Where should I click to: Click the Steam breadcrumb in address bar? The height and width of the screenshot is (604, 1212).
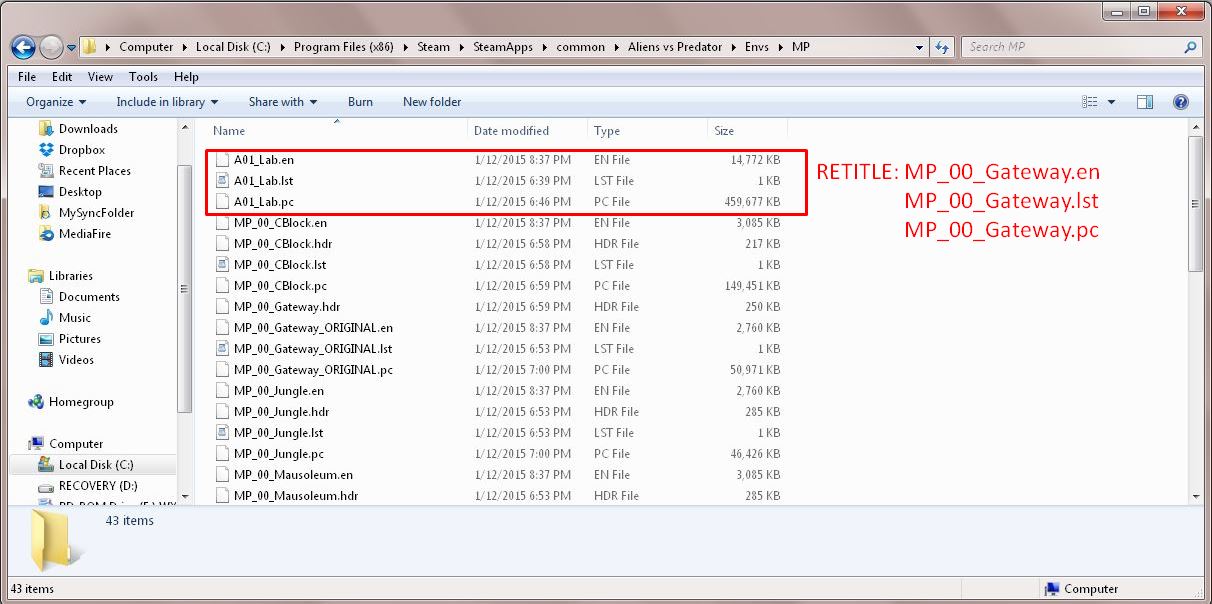click(433, 47)
